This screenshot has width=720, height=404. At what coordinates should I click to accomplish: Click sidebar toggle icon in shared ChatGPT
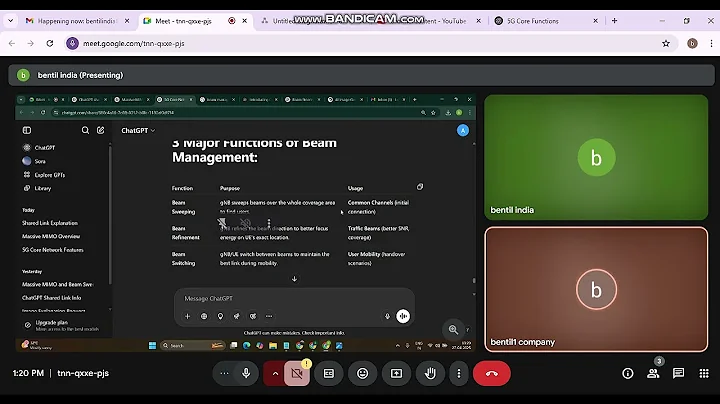point(27,130)
